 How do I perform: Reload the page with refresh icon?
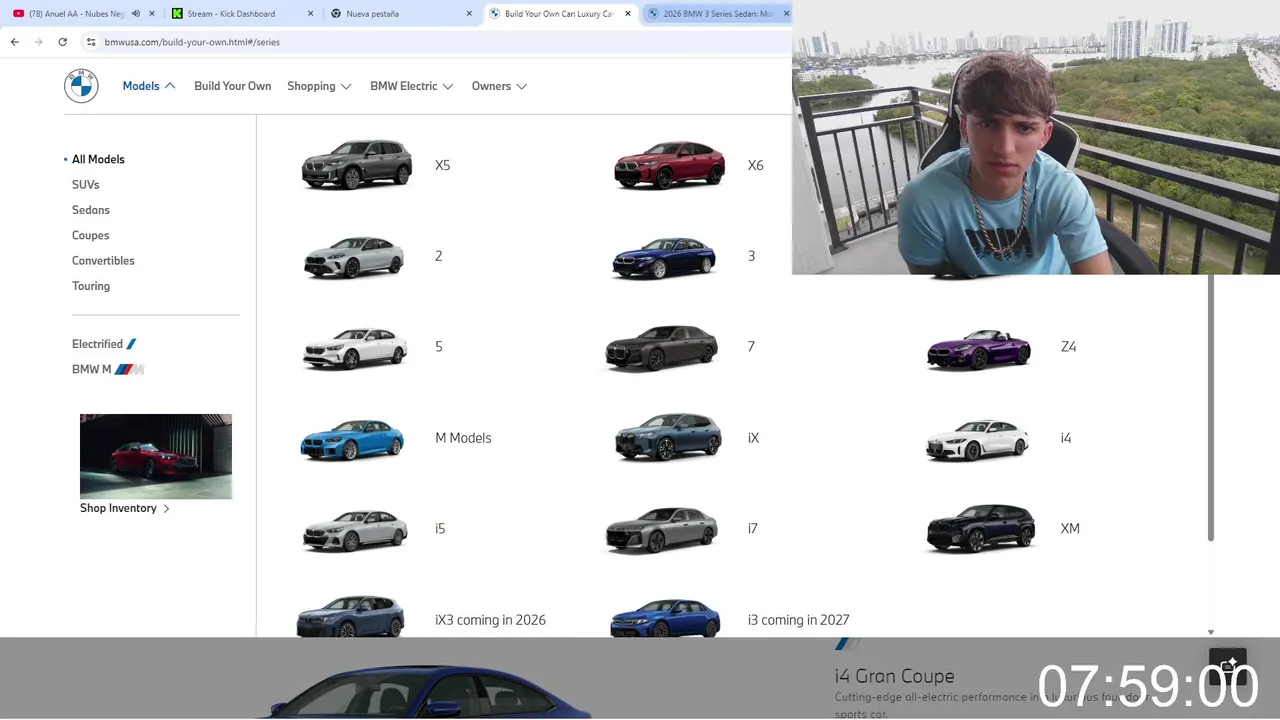tap(62, 42)
